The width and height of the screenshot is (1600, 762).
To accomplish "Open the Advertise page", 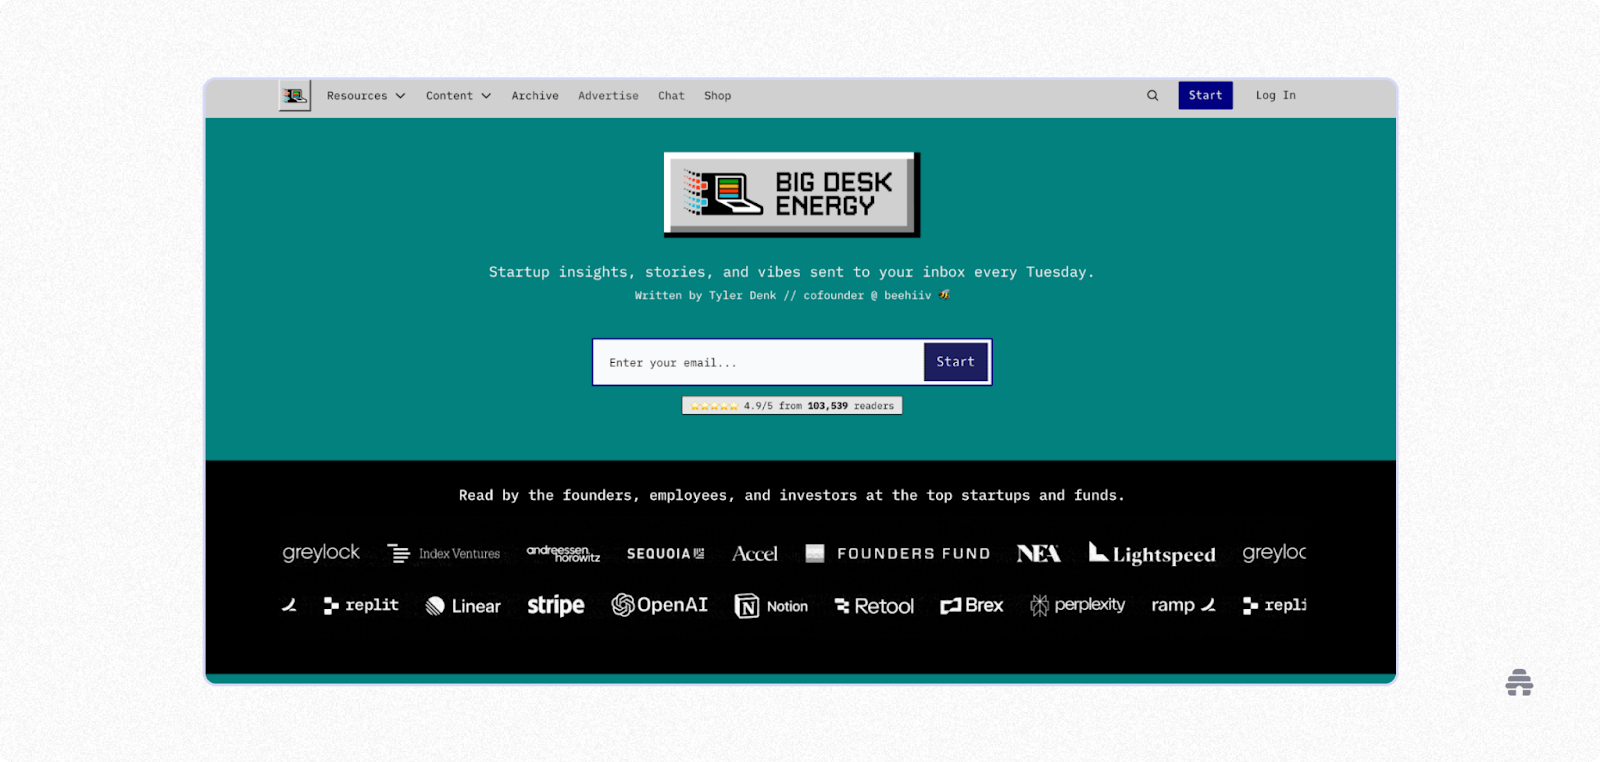I will 608,96.
